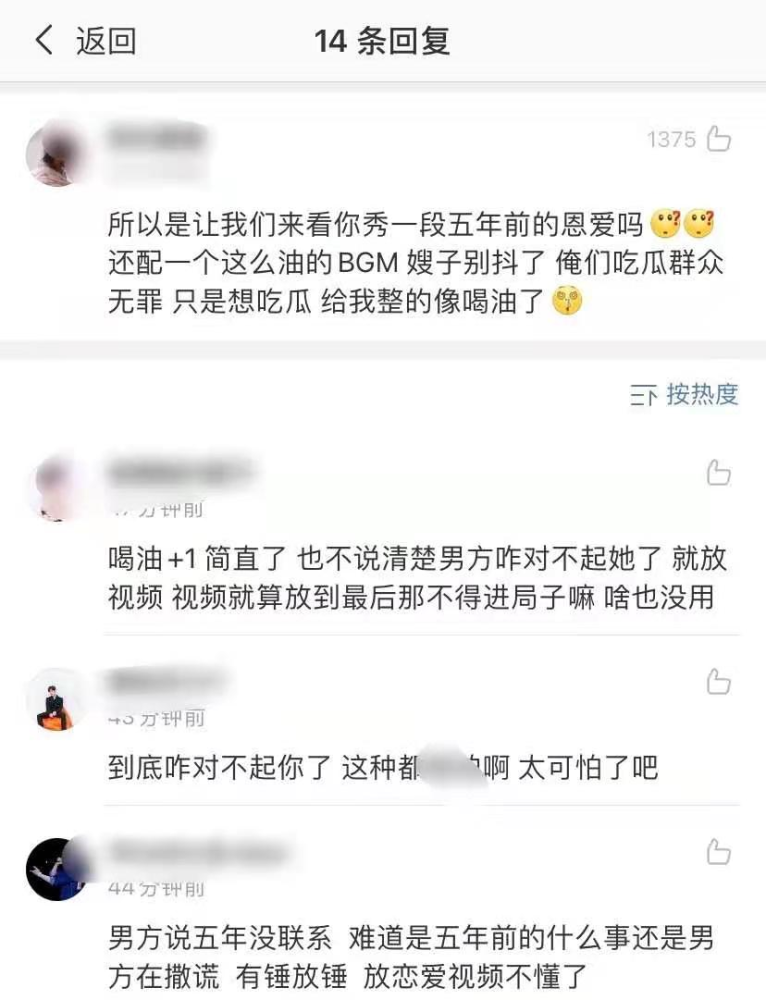Select the reply text 有锤放锤
The width and height of the screenshot is (766, 1000).
tap(291, 976)
